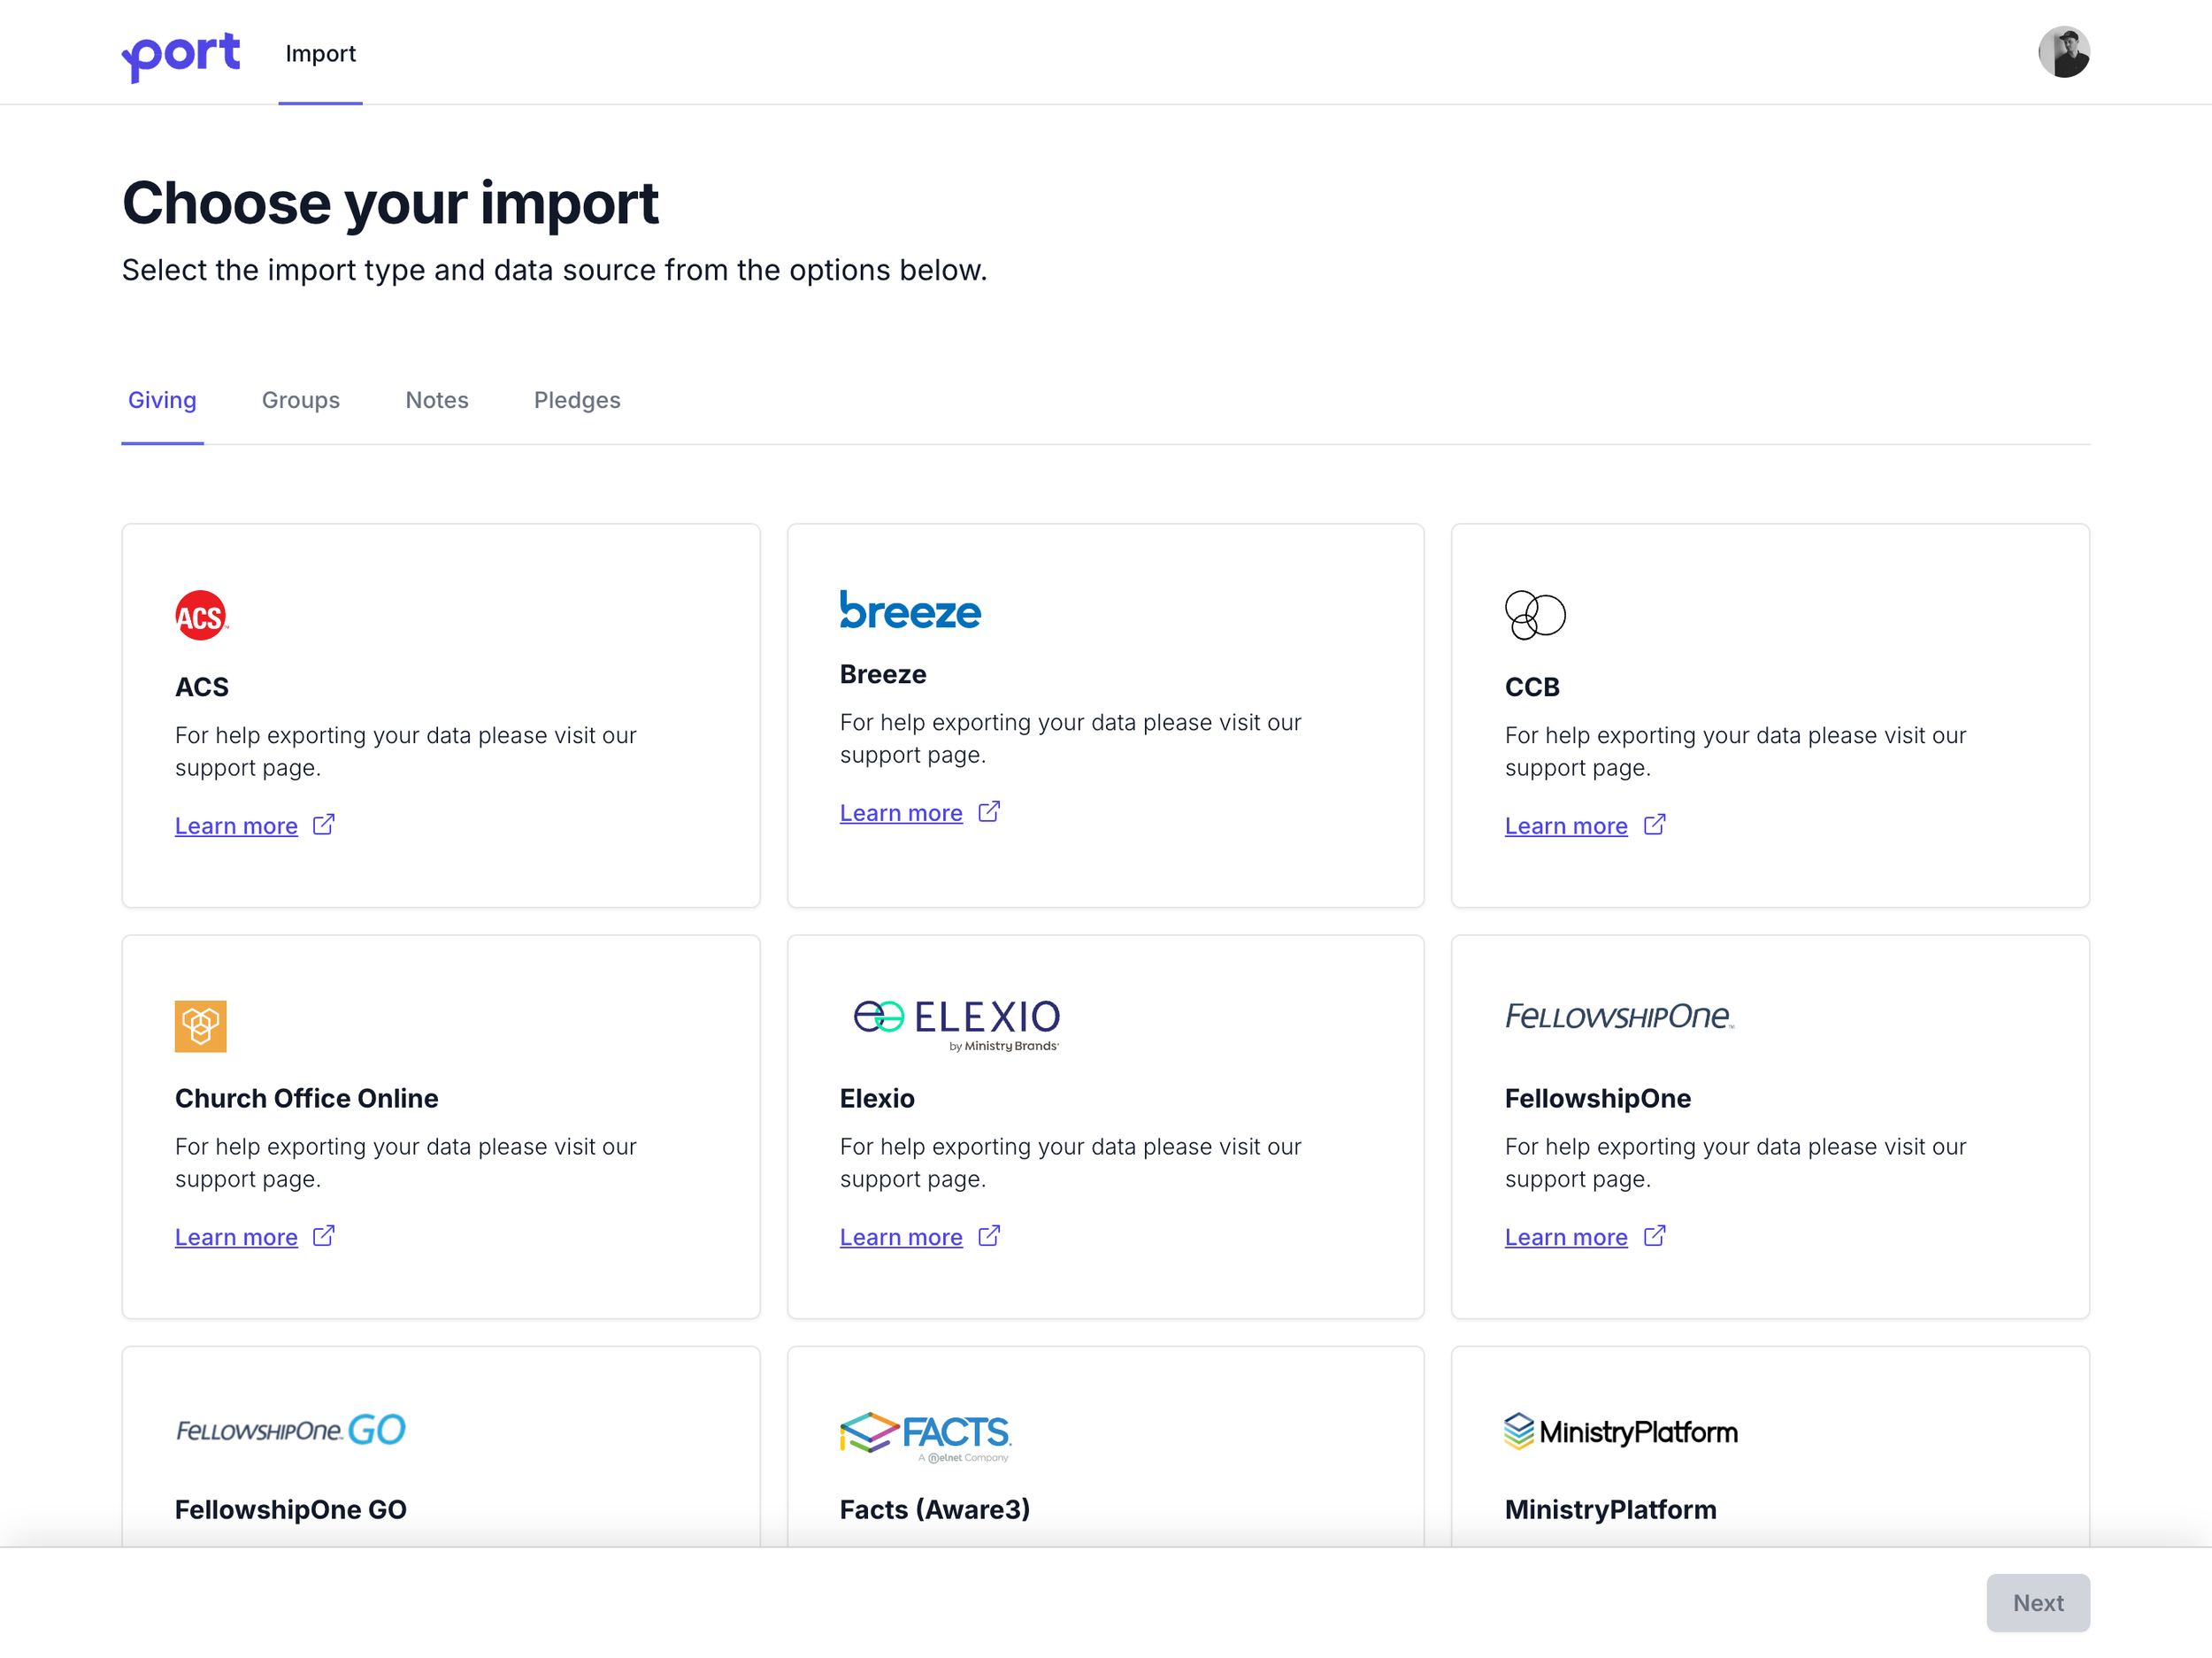Viewport: 2212px width, 1658px height.
Task: Select the Breeze card title
Action: (x=883, y=674)
